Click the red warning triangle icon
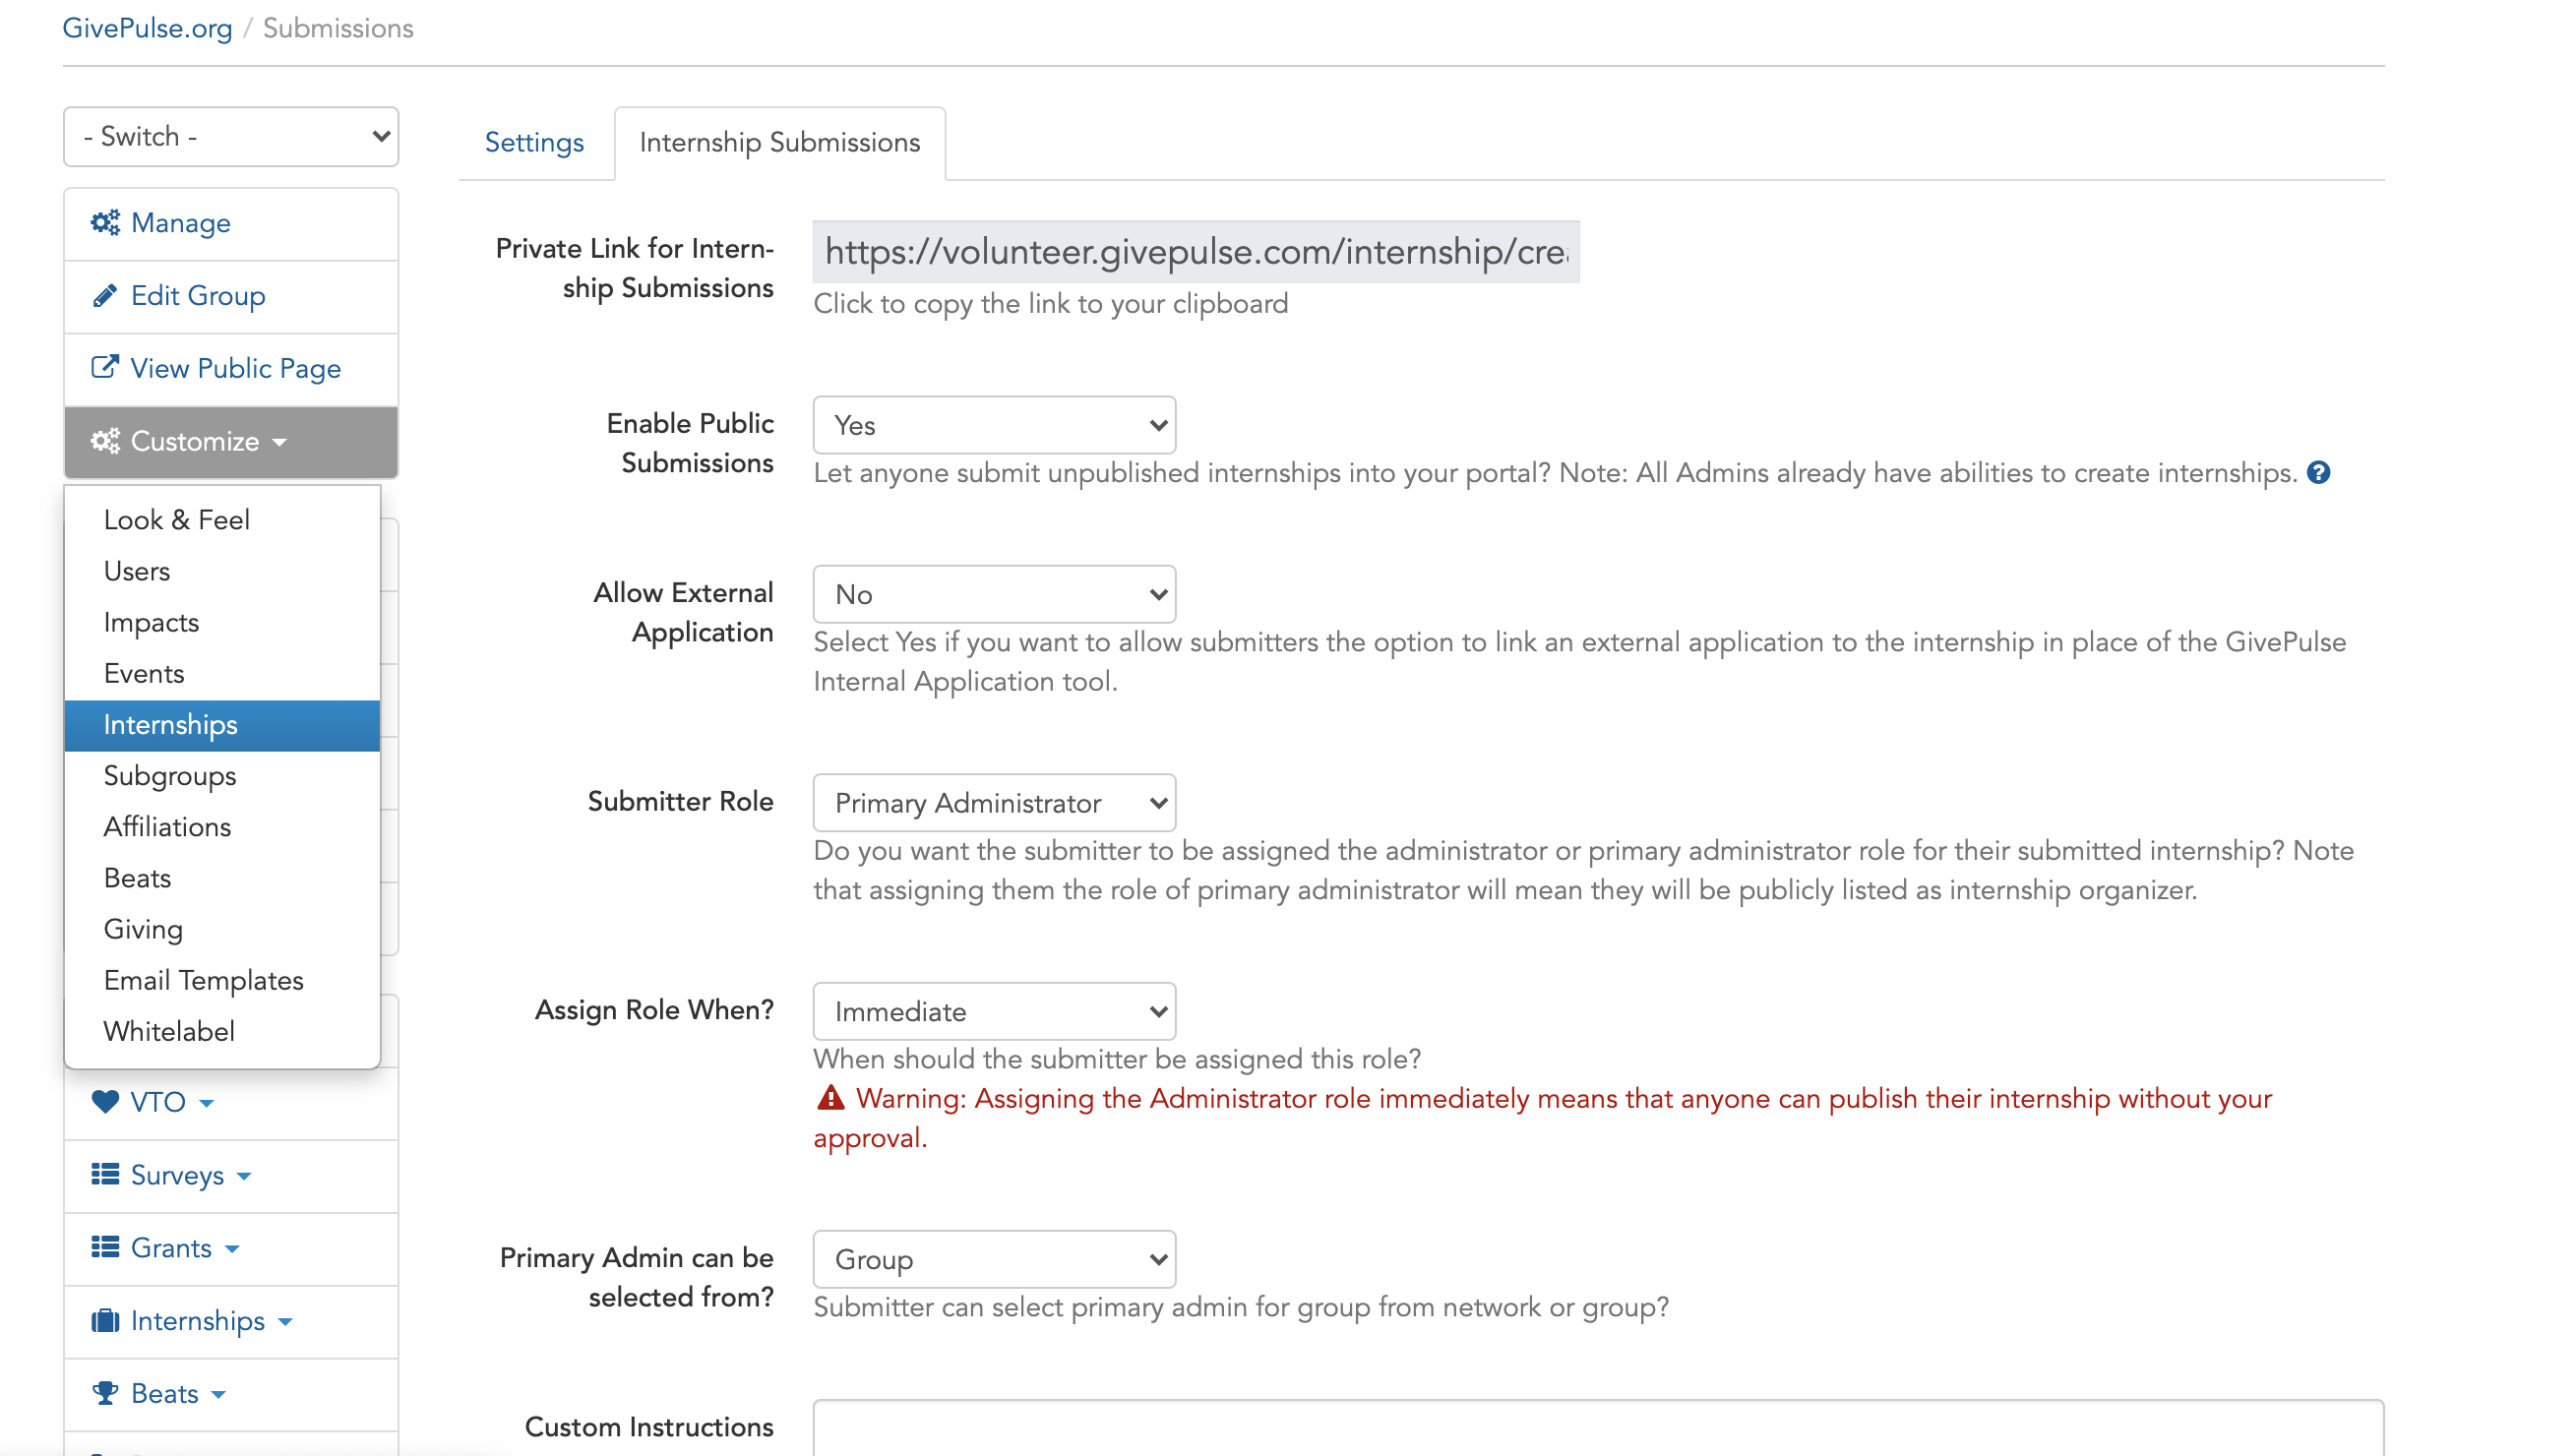 tap(831, 1098)
